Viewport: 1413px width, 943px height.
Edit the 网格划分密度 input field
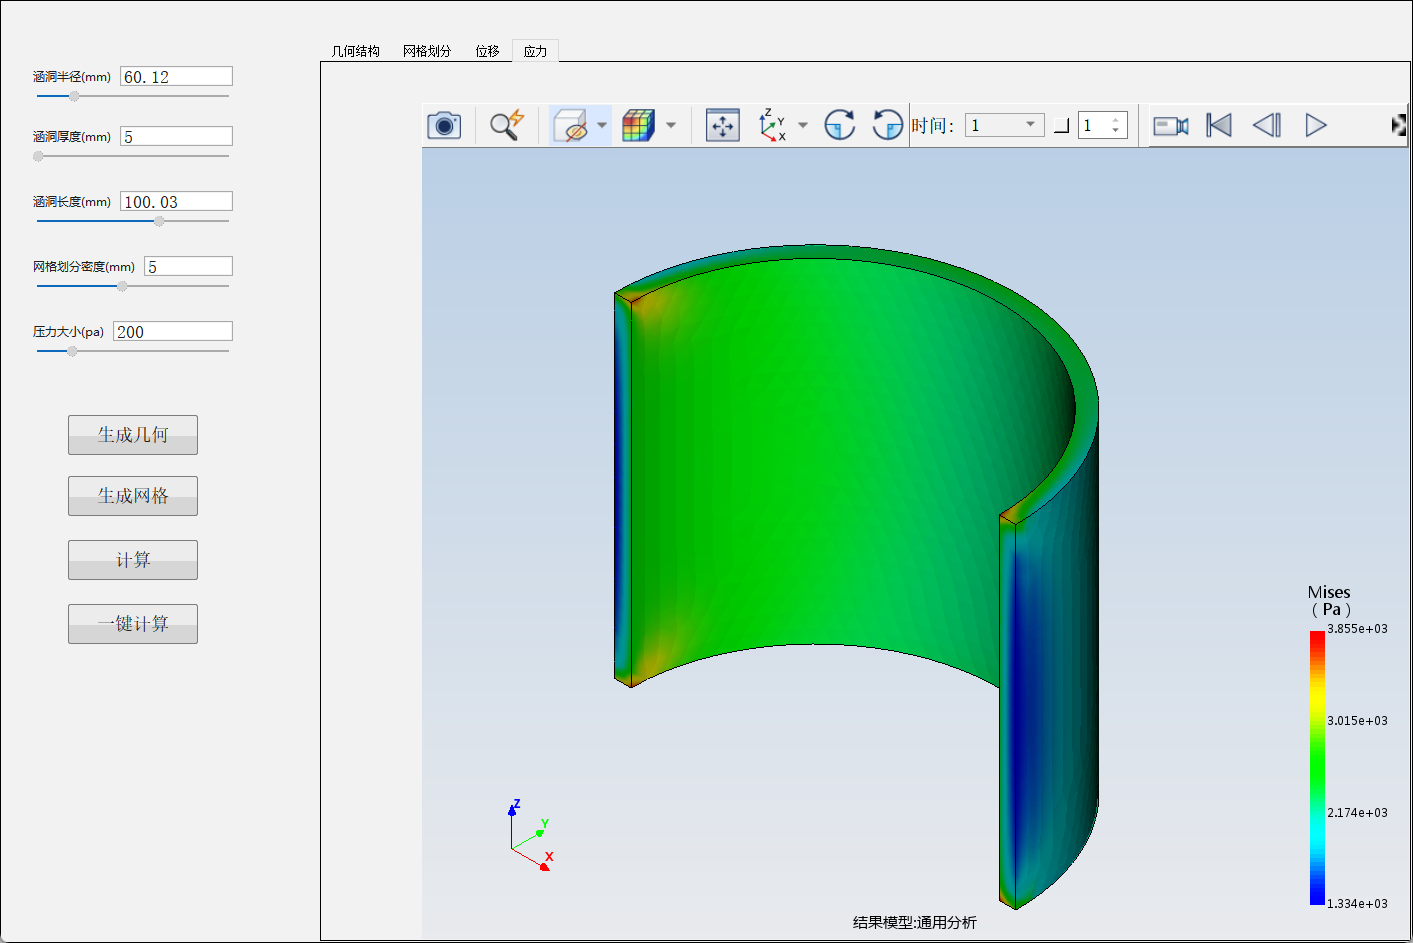[188, 266]
